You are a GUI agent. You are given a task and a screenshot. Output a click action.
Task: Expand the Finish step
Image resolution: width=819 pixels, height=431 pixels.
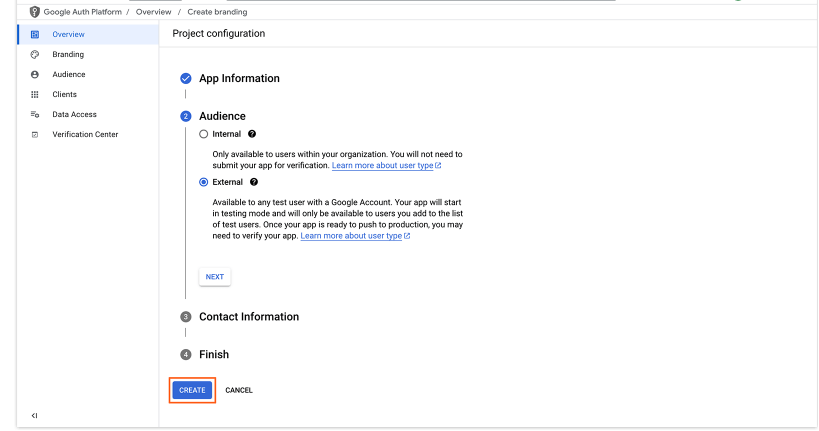(x=214, y=354)
